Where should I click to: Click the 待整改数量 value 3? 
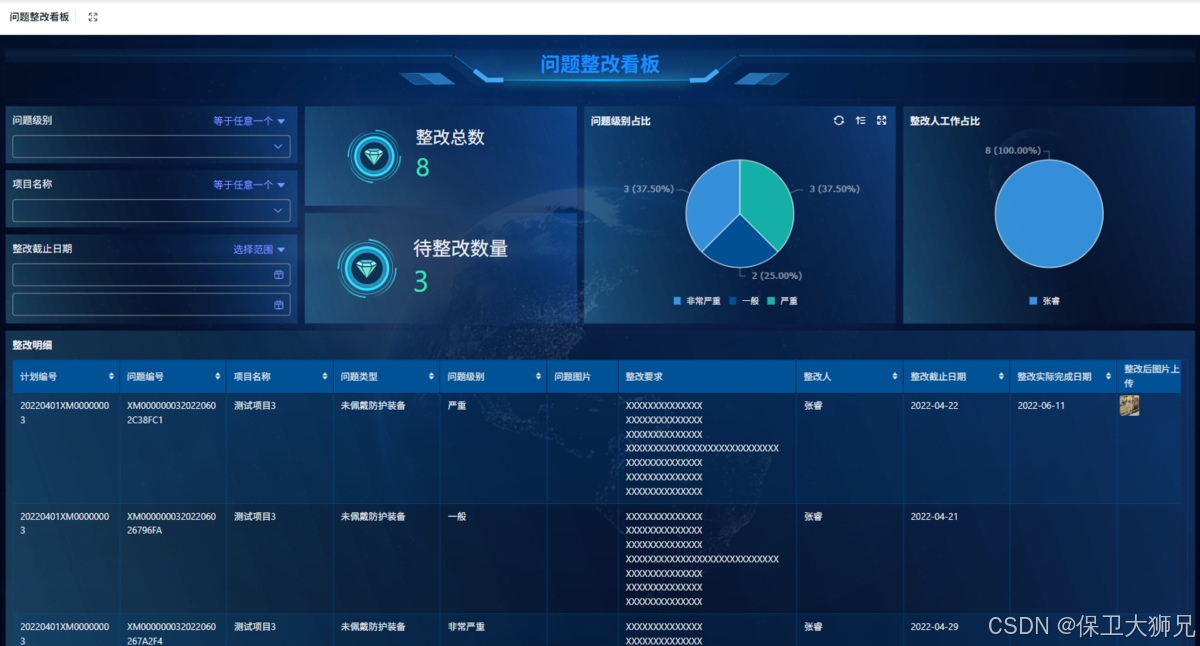tap(421, 282)
